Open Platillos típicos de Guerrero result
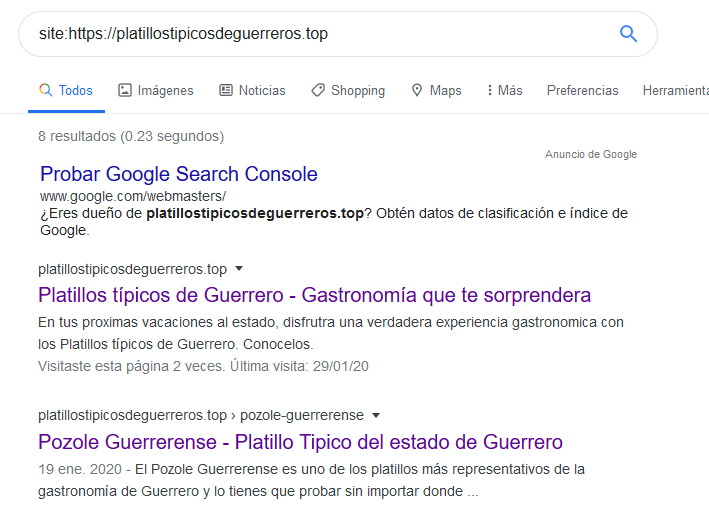Image resolution: width=709 pixels, height=523 pixels. point(314,295)
